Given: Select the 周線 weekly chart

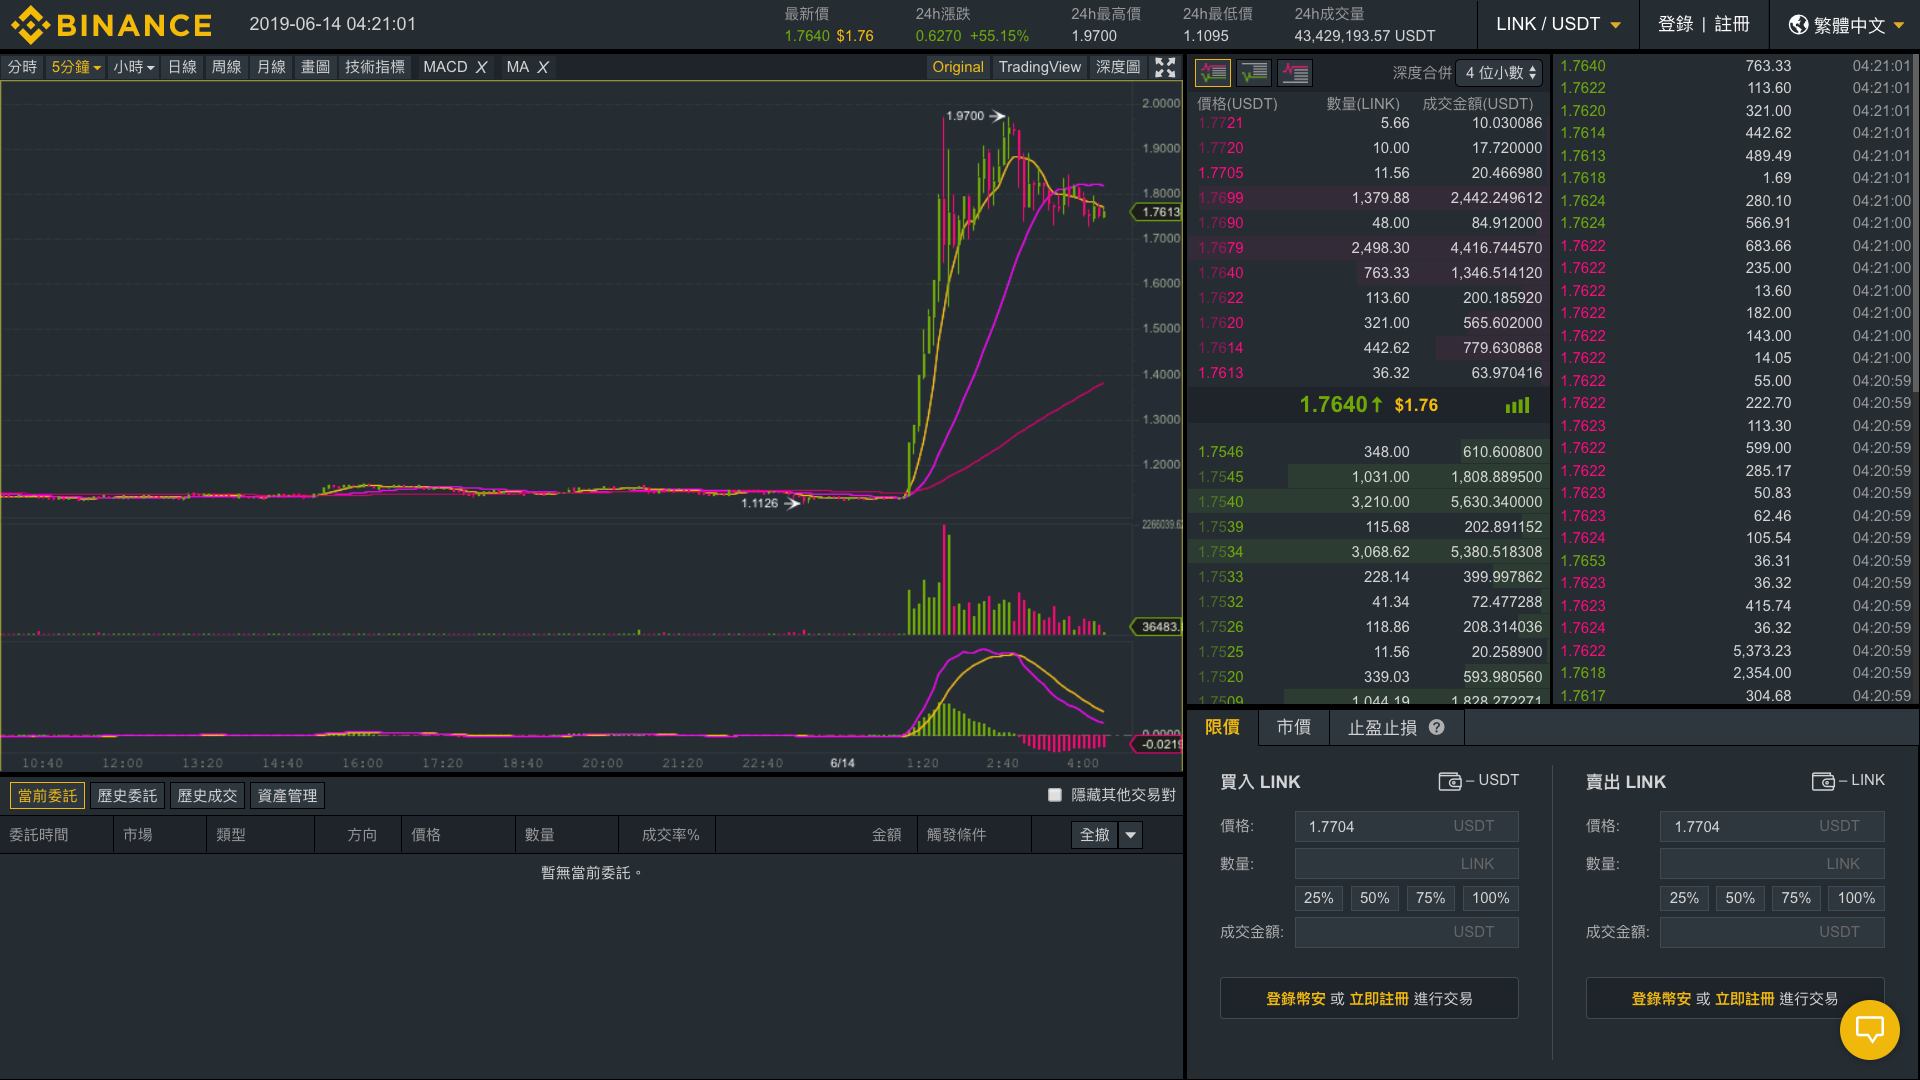Looking at the screenshot, I should pyautogui.click(x=226, y=67).
